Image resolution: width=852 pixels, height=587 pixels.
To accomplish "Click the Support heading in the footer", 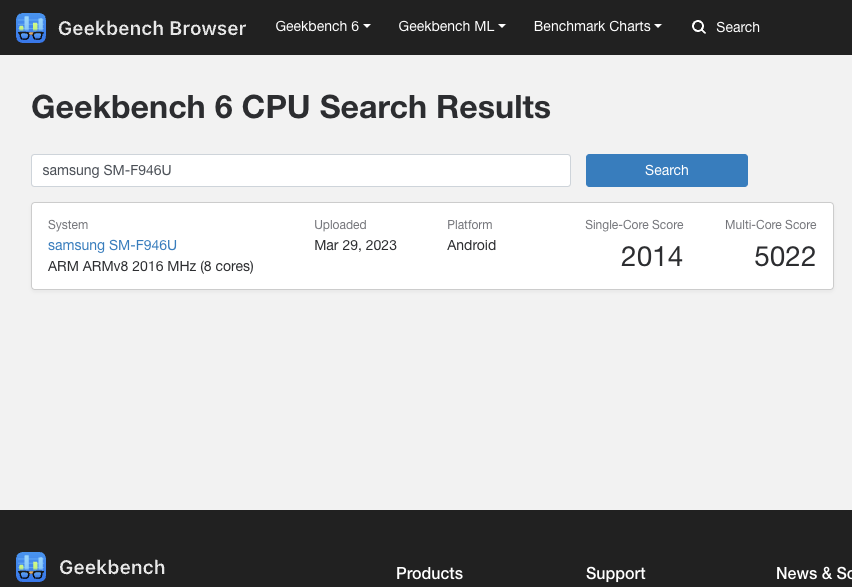I will pyautogui.click(x=615, y=573).
